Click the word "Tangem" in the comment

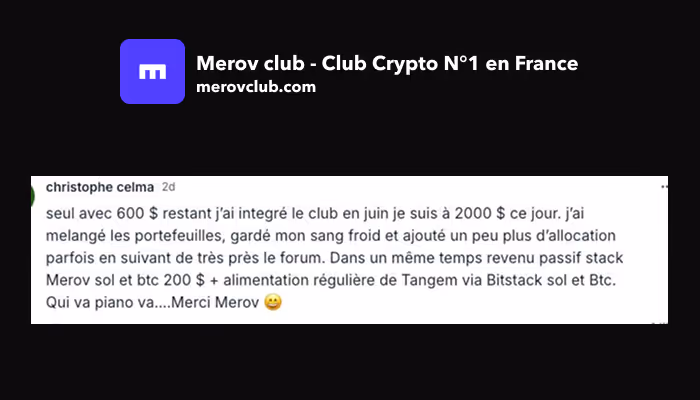click(429, 280)
